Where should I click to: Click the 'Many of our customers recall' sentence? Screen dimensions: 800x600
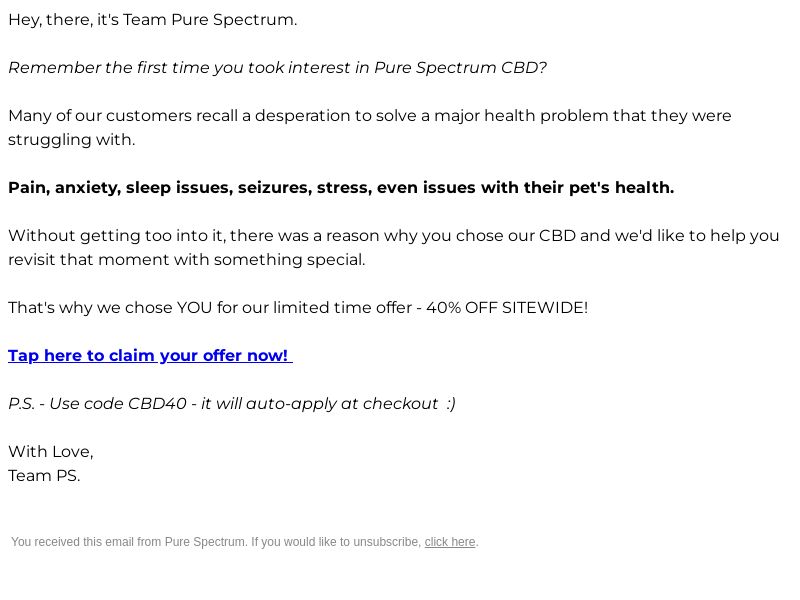point(370,128)
